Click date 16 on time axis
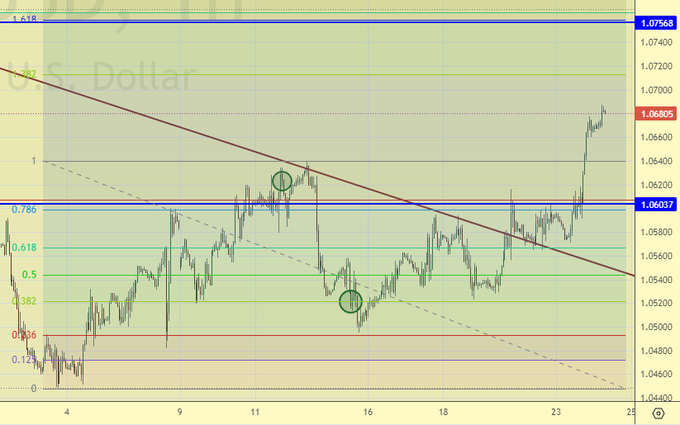 (369, 411)
